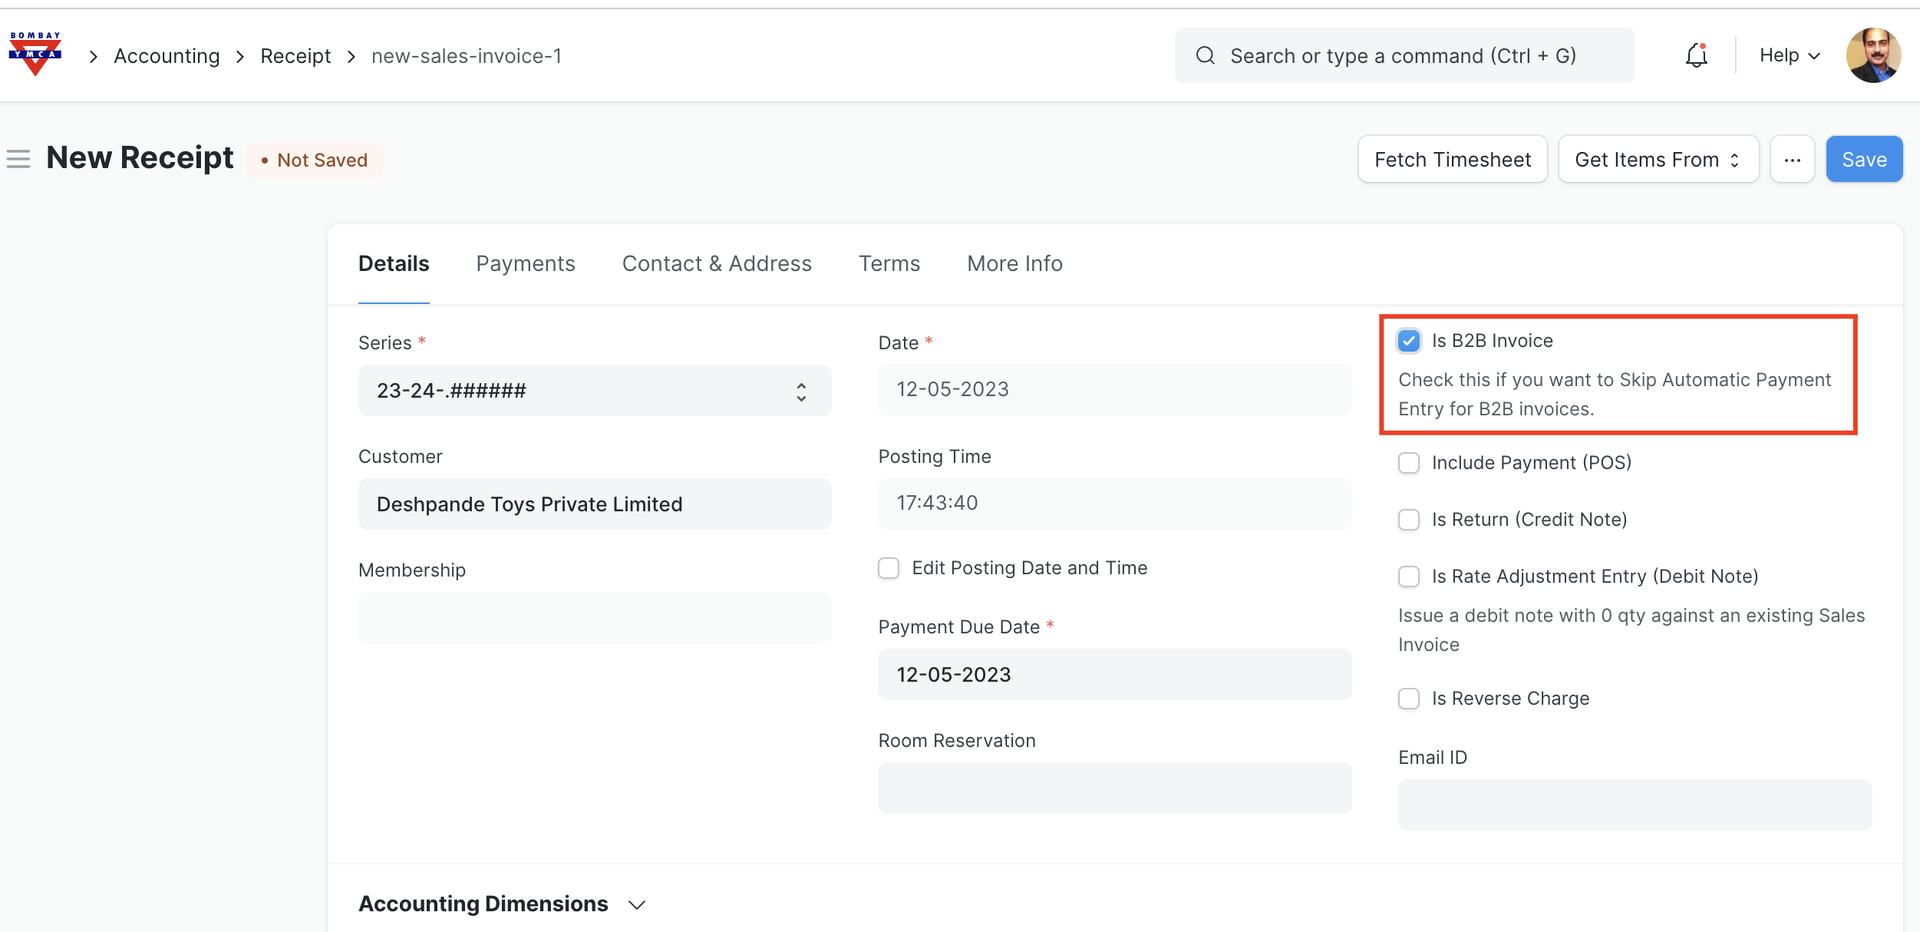Click the Bombay YMCA logo icon
The height and width of the screenshot is (932, 1920).
35,54
